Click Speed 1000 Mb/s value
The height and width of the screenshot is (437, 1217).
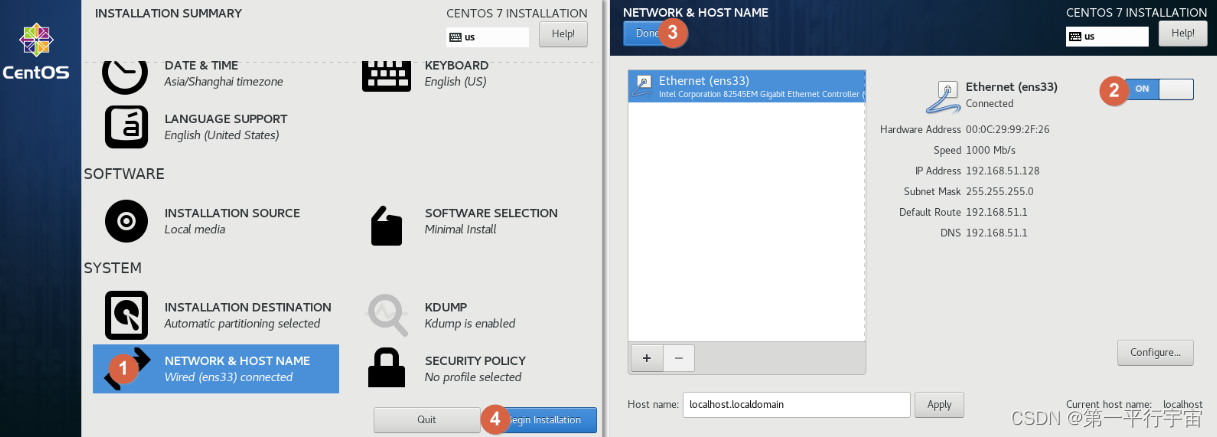click(991, 150)
